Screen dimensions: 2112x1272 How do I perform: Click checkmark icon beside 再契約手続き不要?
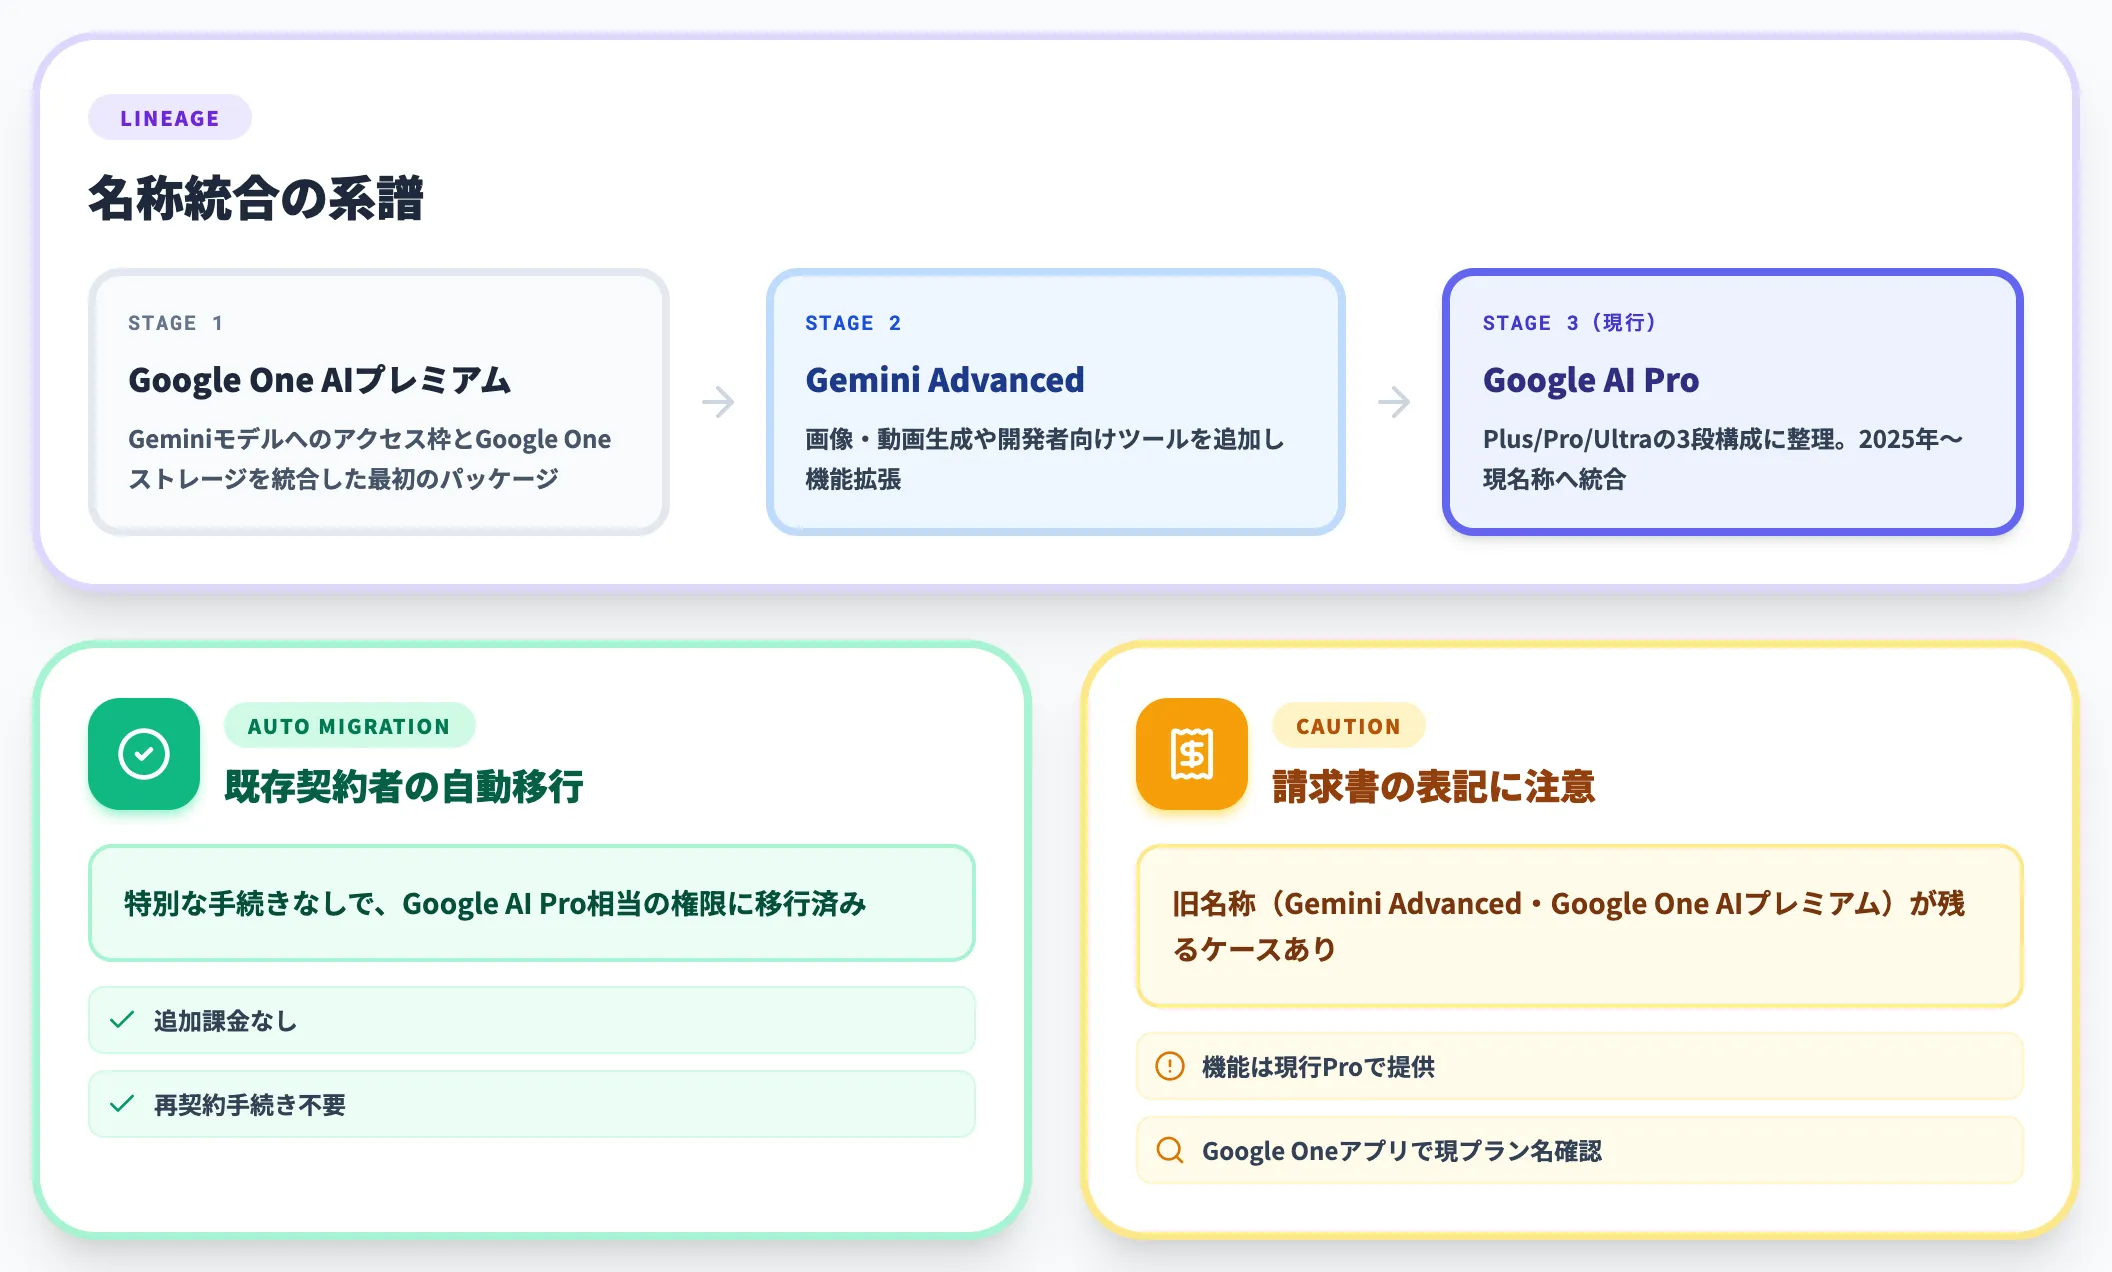(x=122, y=1104)
